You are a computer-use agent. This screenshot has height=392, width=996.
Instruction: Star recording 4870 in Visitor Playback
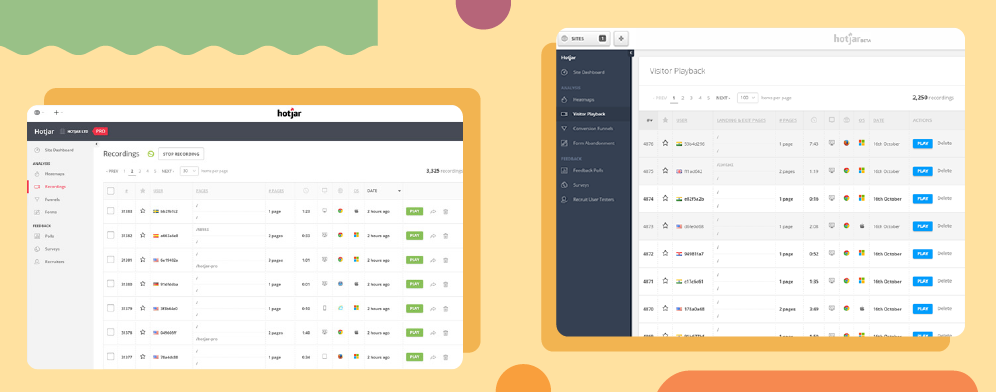coord(665,308)
